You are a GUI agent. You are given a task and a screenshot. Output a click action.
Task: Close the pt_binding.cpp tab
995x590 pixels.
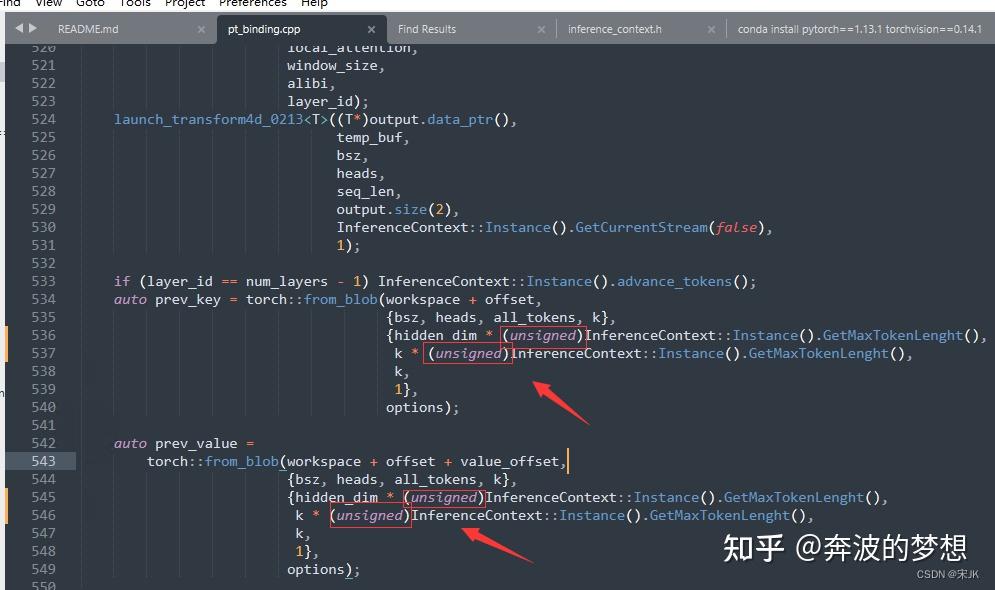pos(371,29)
